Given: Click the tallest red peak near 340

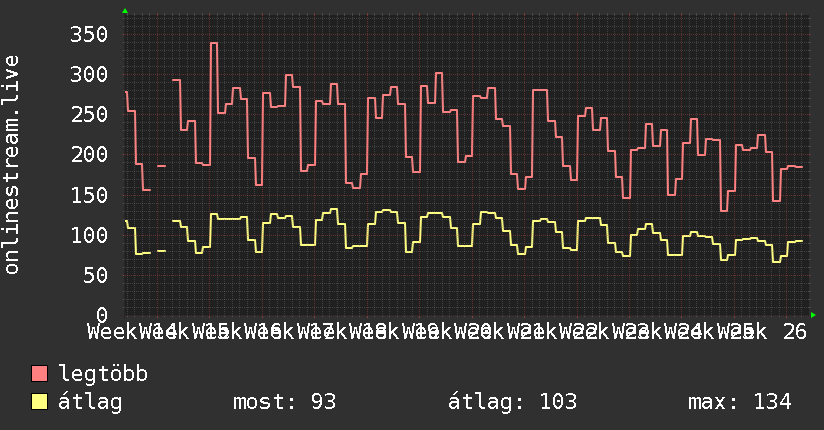Looking at the screenshot, I should 213,43.
